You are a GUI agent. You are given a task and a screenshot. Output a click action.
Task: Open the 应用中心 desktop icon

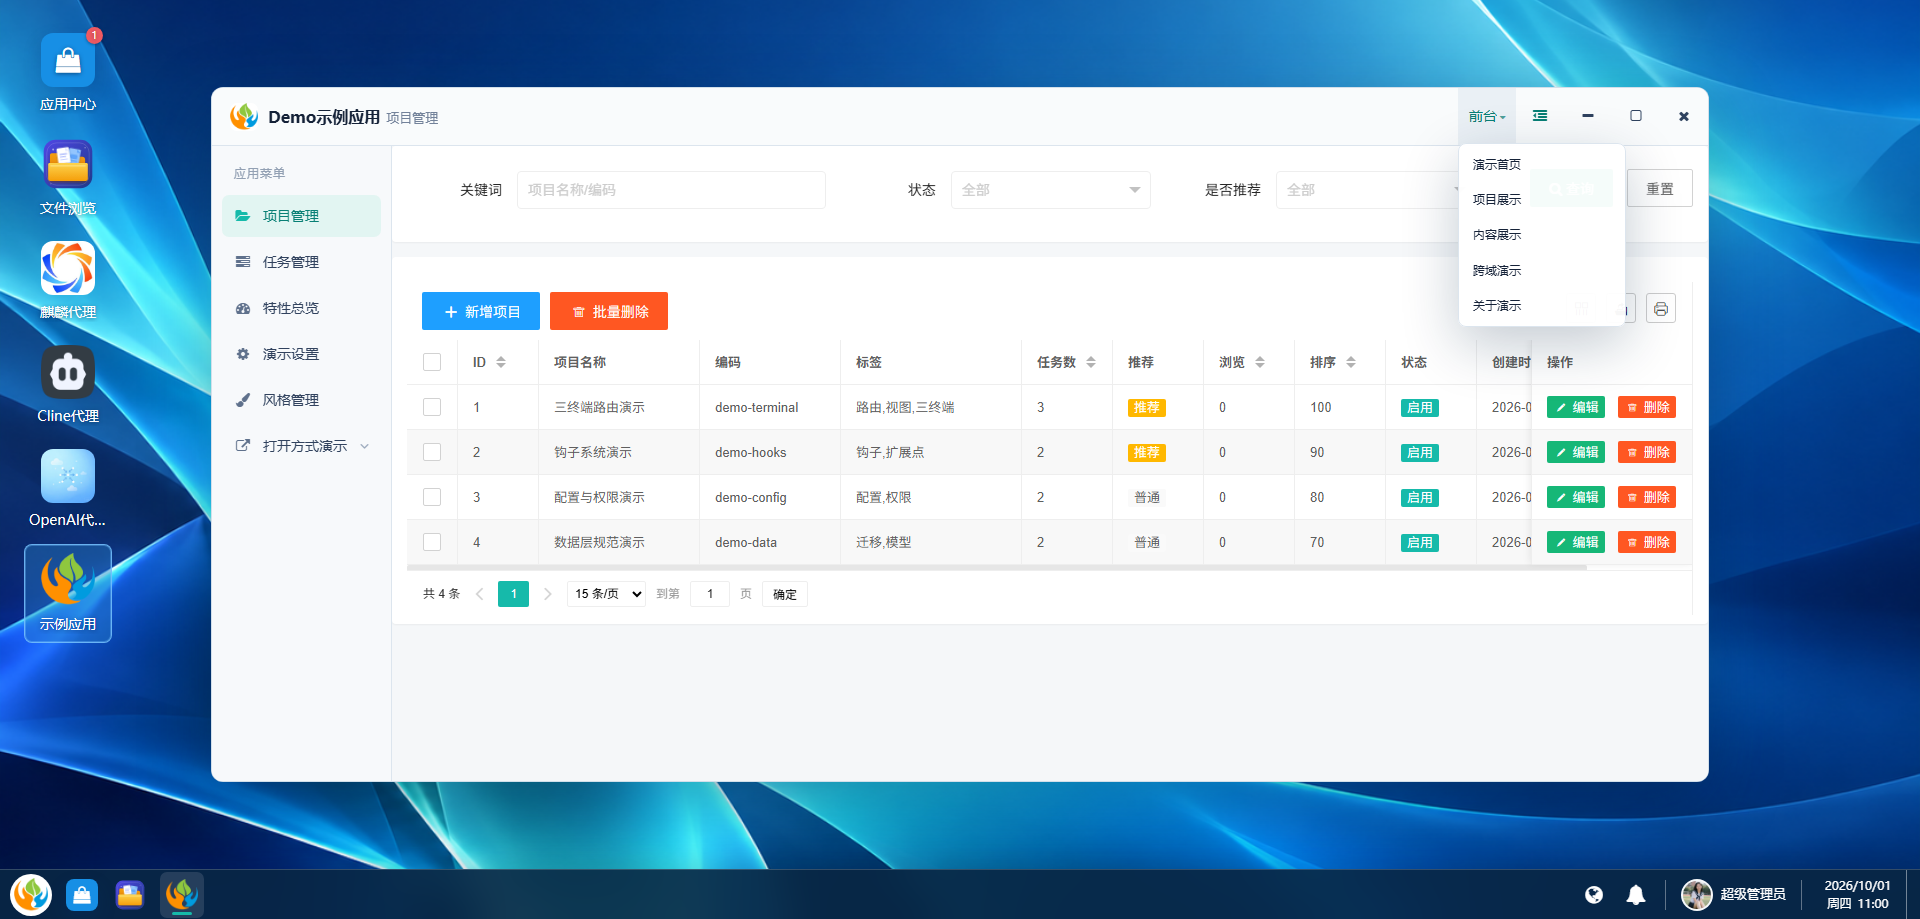click(68, 72)
